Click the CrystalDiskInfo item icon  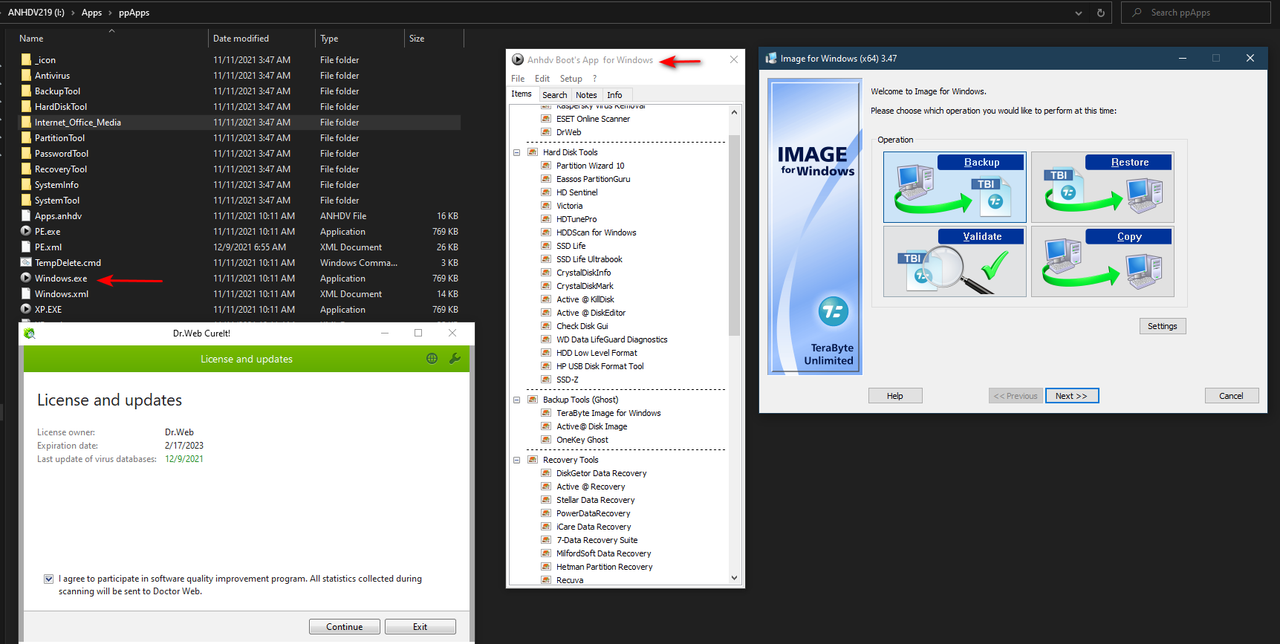click(546, 272)
